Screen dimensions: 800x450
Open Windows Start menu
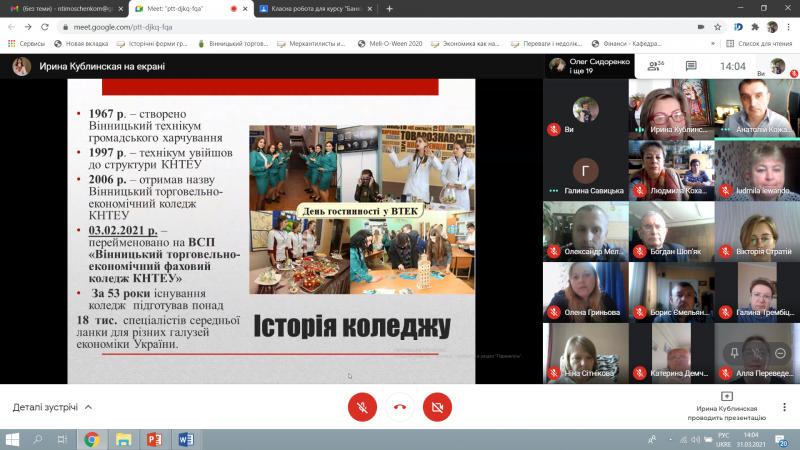click(x=12, y=439)
